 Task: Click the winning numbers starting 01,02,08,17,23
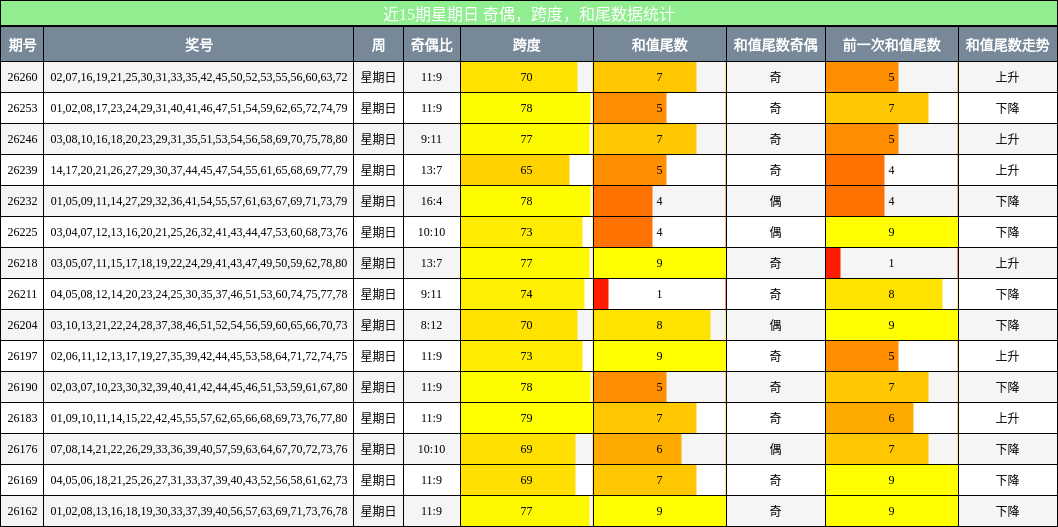199,108
